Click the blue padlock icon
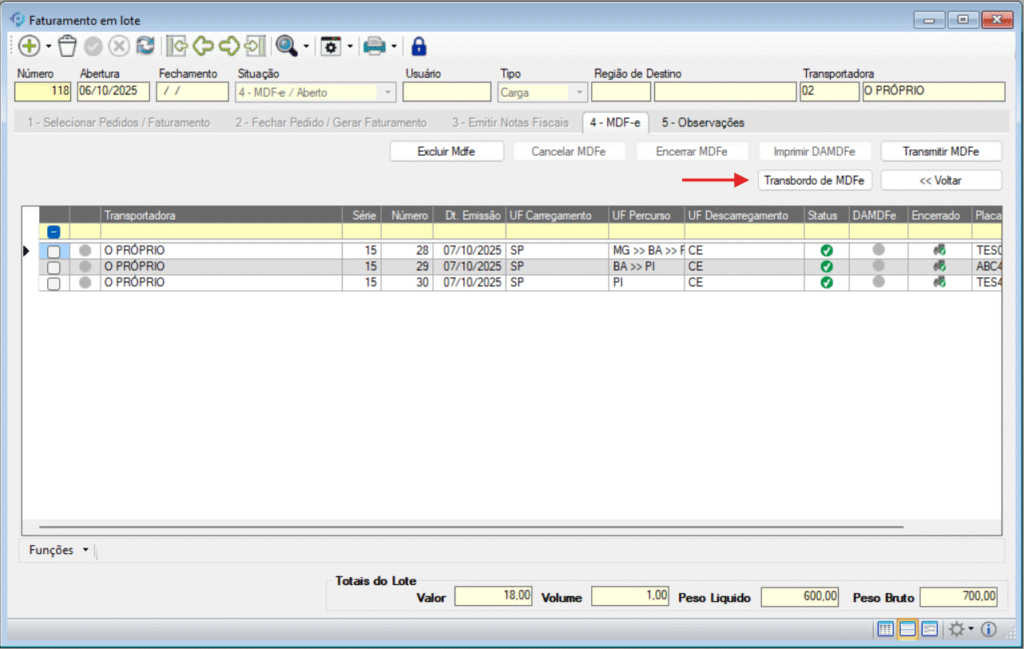This screenshot has height=649, width=1024. [x=419, y=46]
